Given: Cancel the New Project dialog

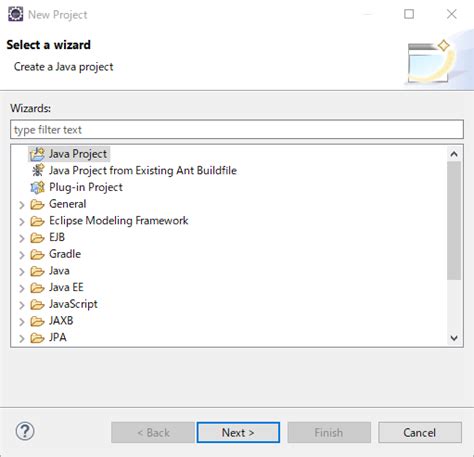Looking at the screenshot, I should point(420,432).
